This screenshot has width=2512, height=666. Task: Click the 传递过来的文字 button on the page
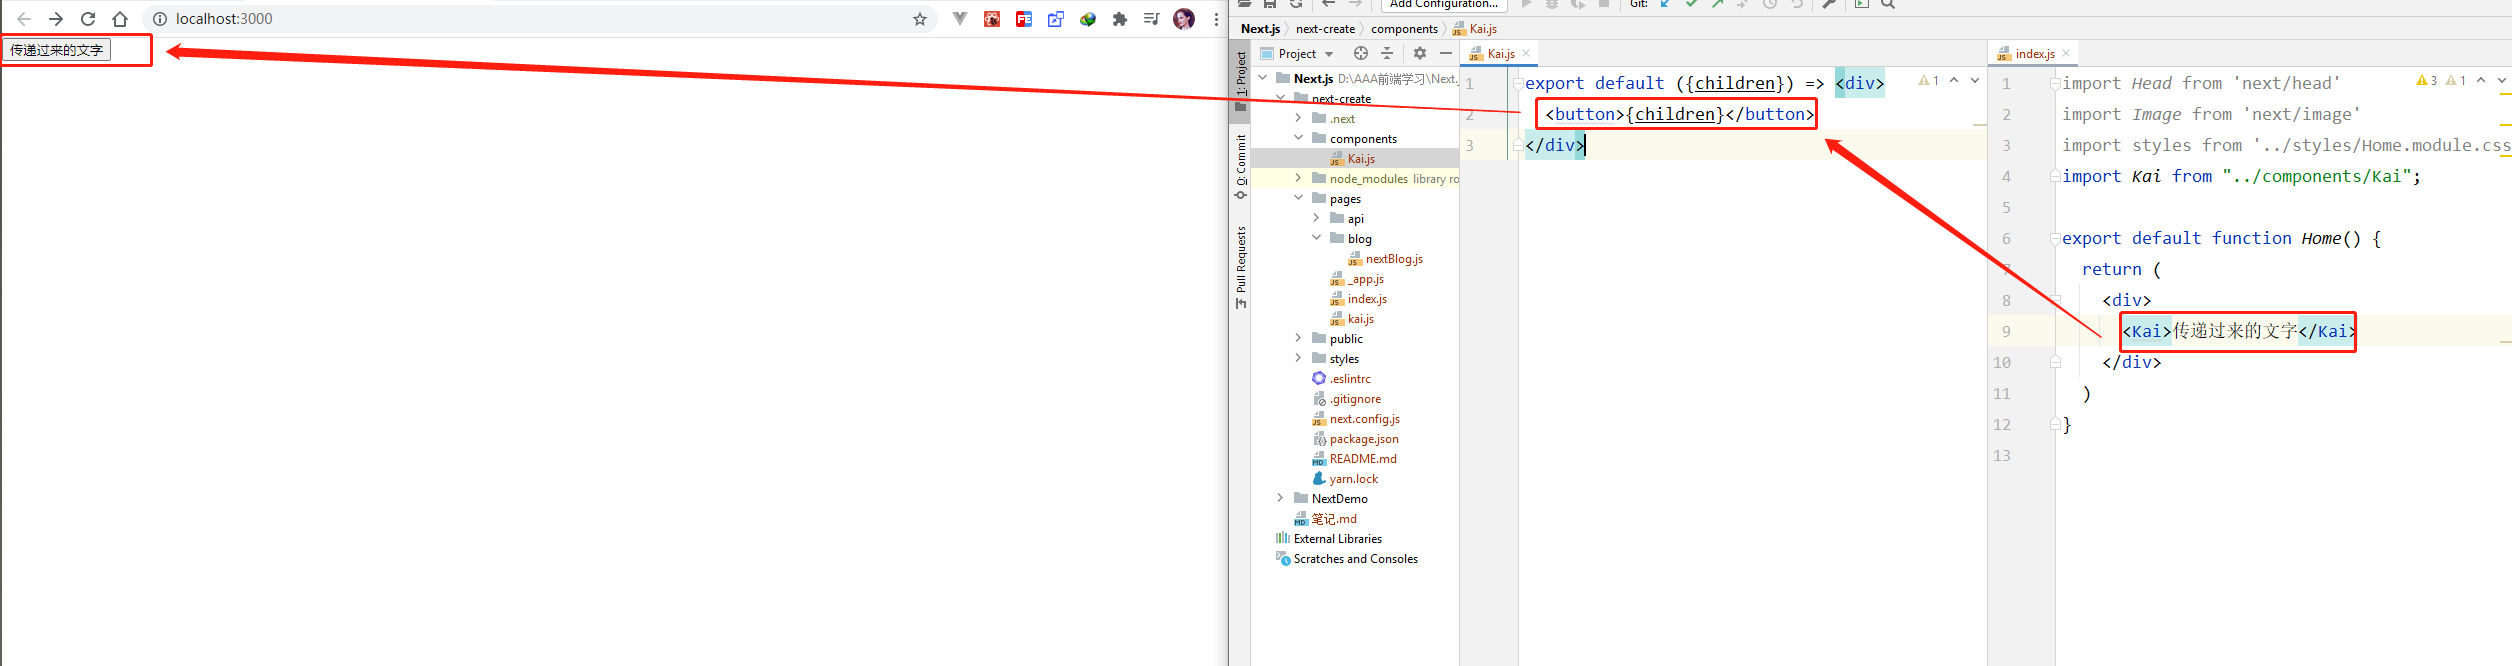(x=57, y=50)
